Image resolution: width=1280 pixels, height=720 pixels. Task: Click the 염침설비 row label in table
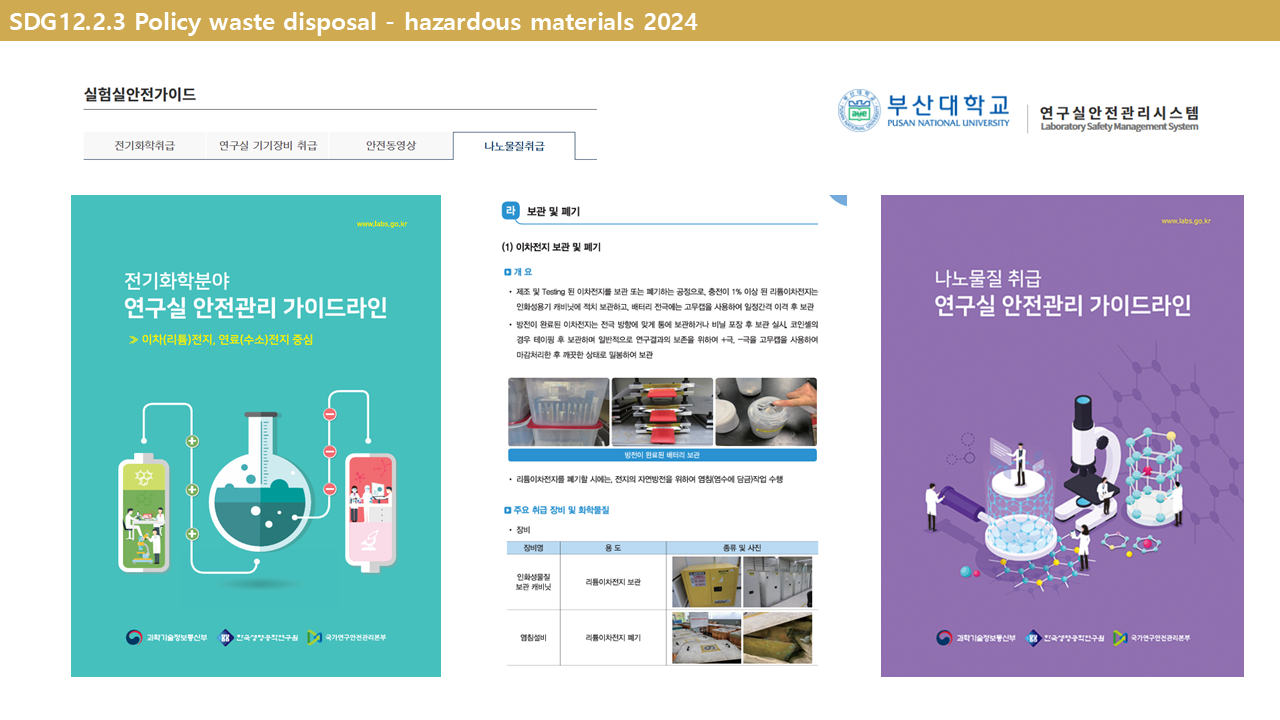pos(532,638)
